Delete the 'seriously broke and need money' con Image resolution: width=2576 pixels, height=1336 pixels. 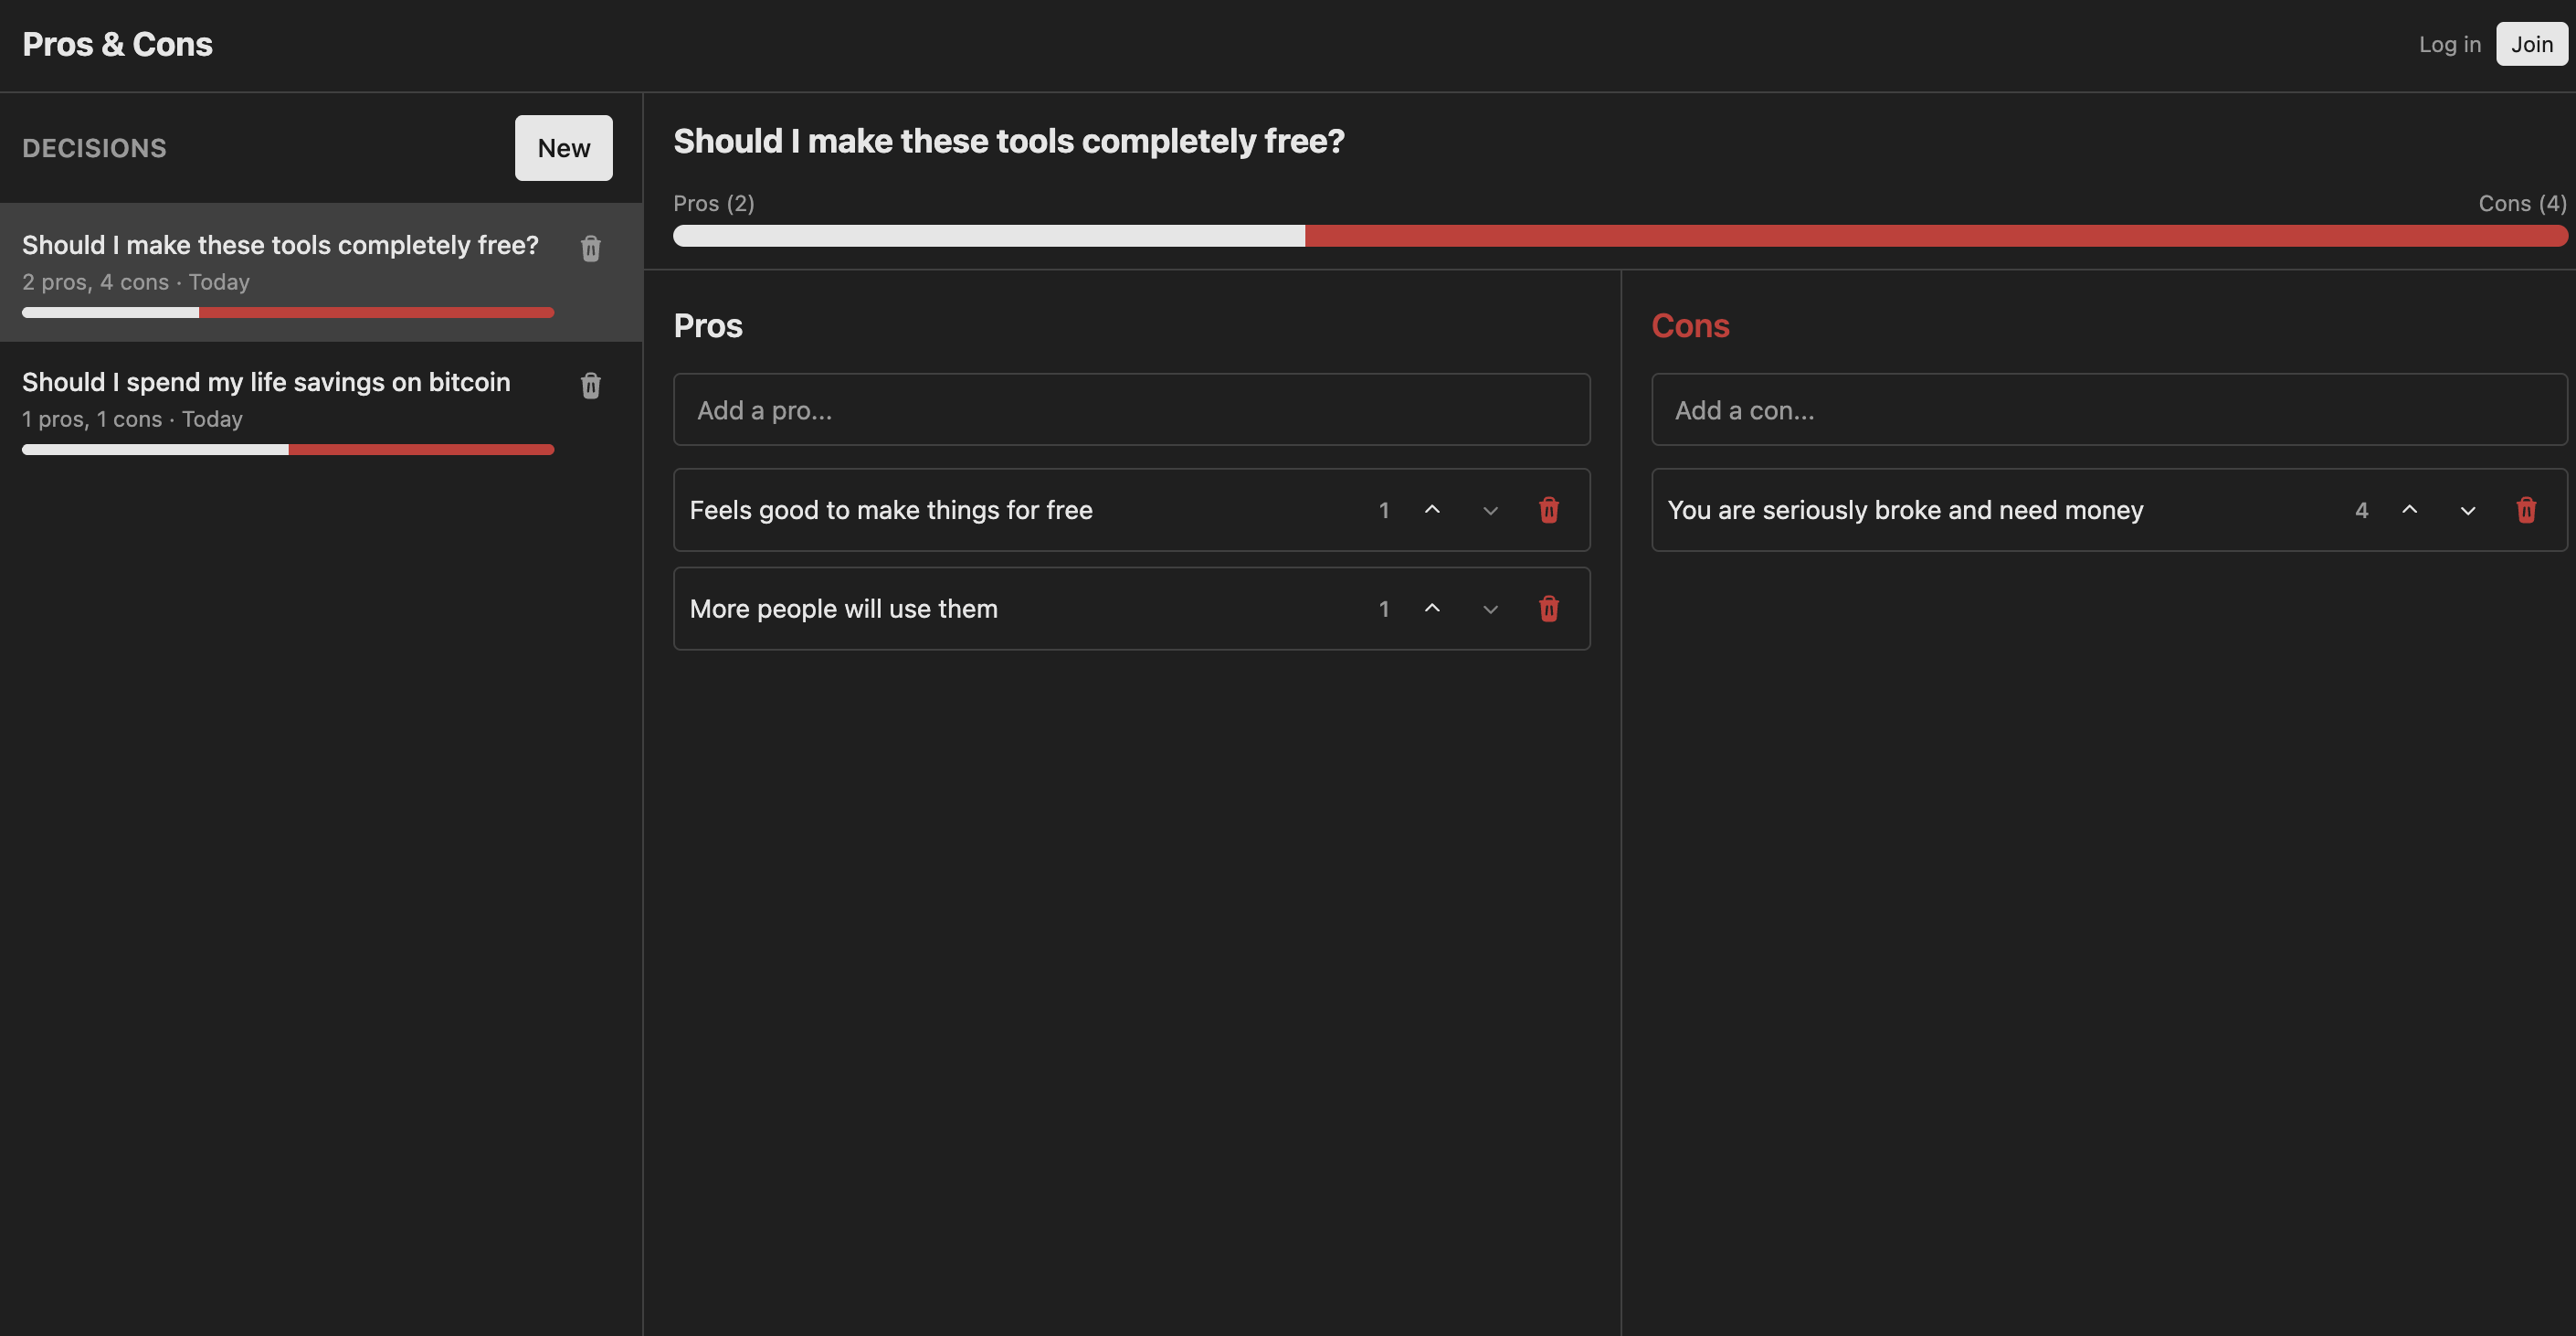(2526, 510)
